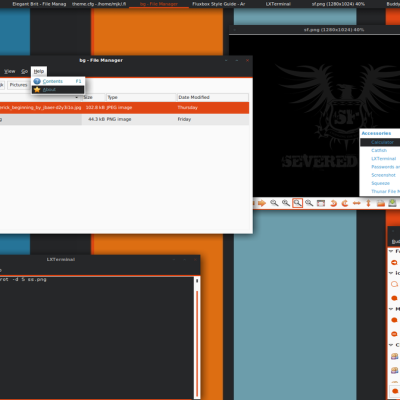Screen dimensions: 400x400
Task: Open file icon in image viewer toolbar
Action: (x=380, y=203)
